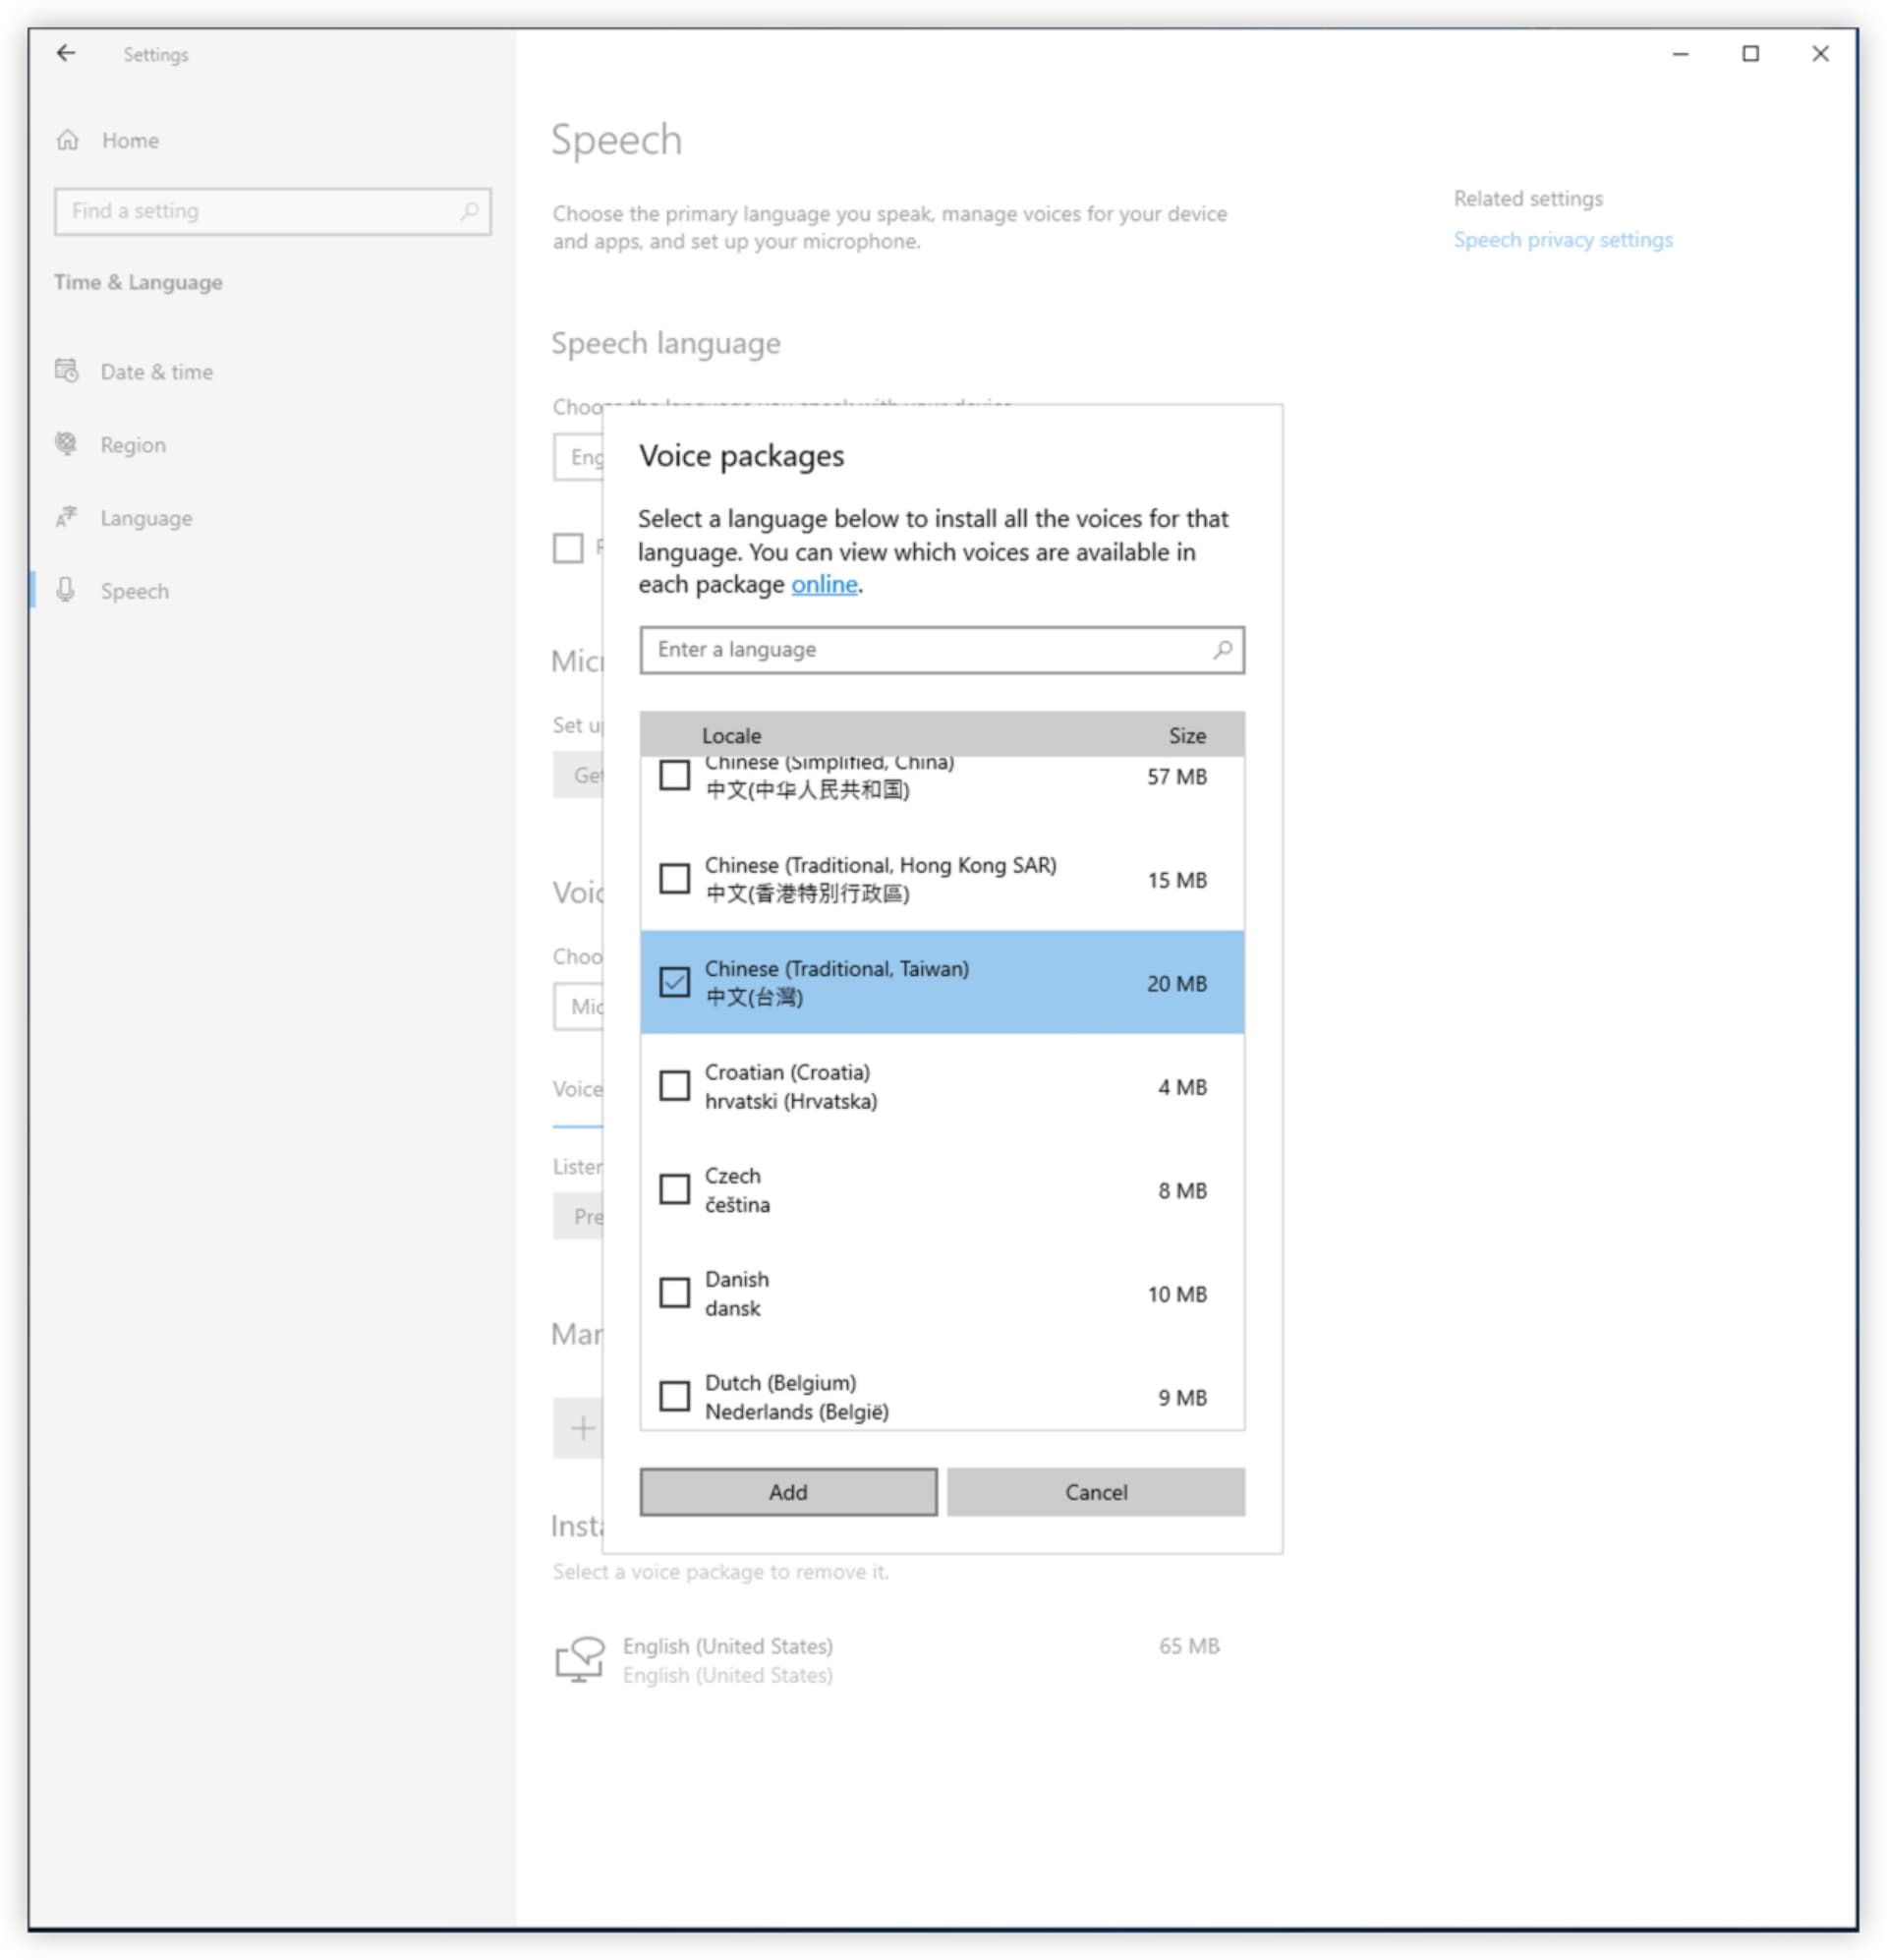Screen dimensions: 1887x1960
Task: Click magnifier icon in Enter a language box
Action: tap(1222, 650)
